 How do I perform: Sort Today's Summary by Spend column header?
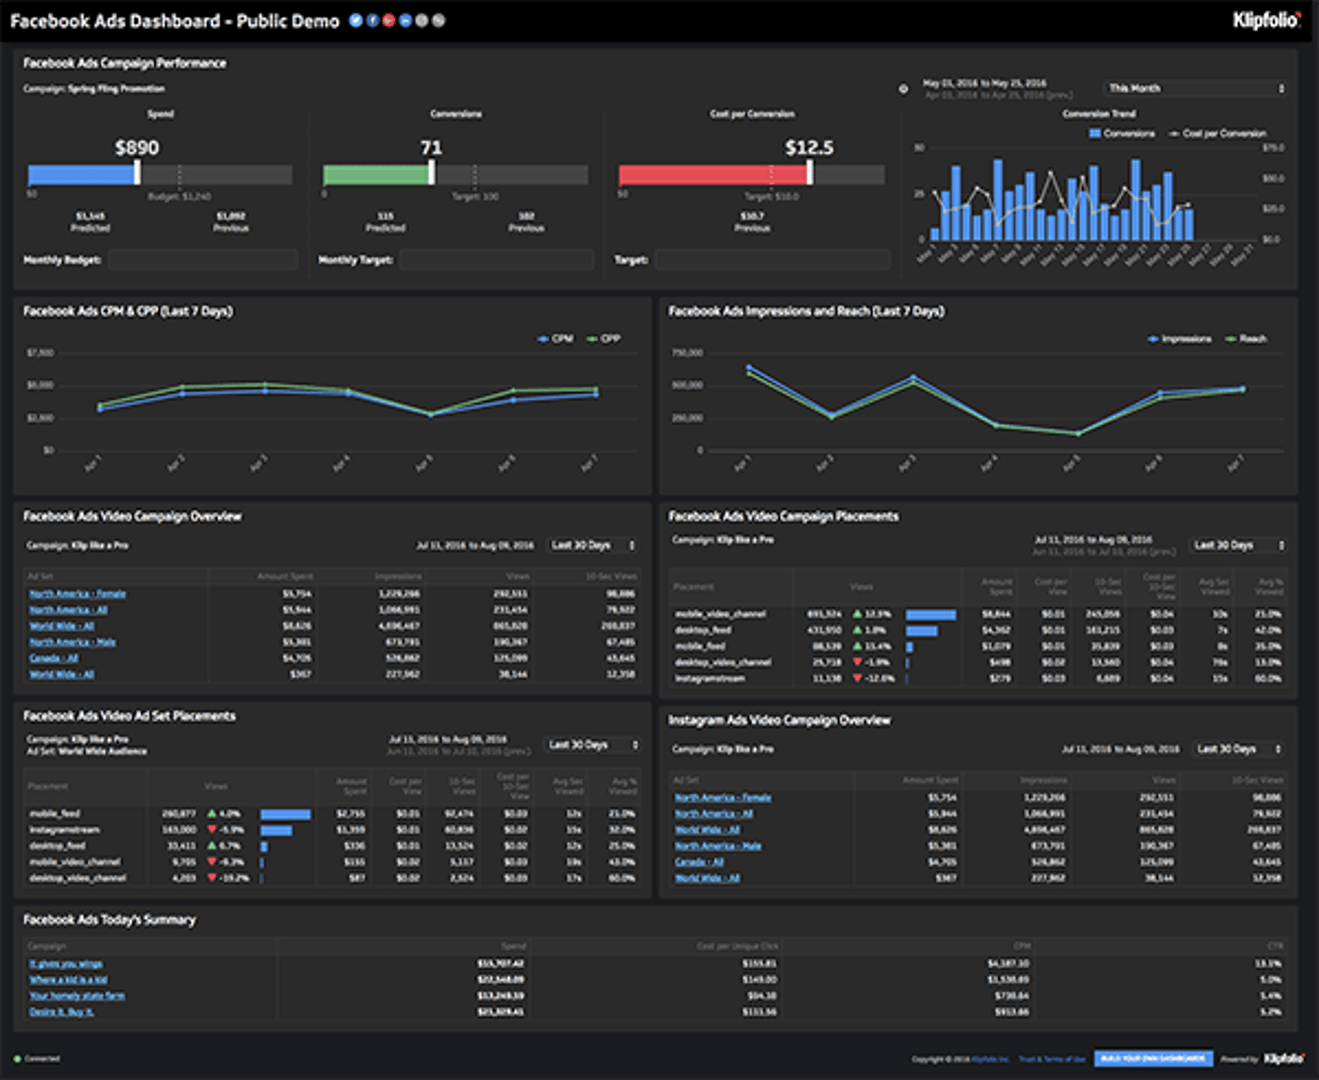click(513, 946)
